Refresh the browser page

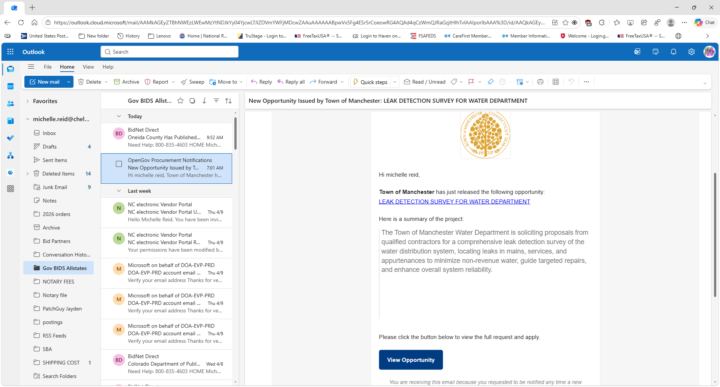click(x=21, y=22)
